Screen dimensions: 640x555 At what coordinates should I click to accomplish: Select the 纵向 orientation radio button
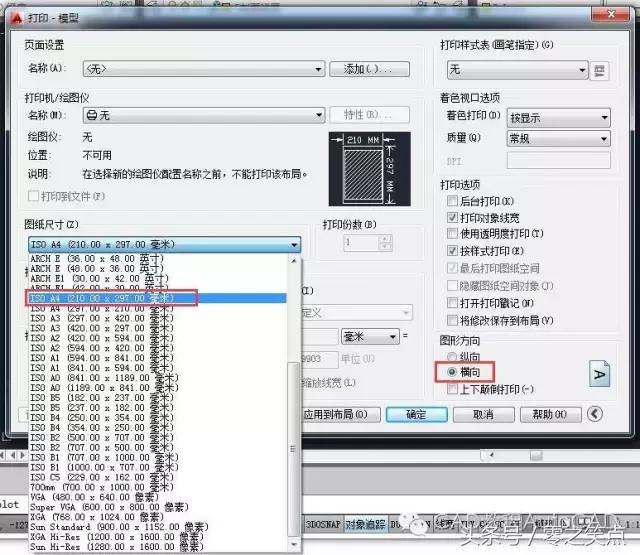pos(452,357)
